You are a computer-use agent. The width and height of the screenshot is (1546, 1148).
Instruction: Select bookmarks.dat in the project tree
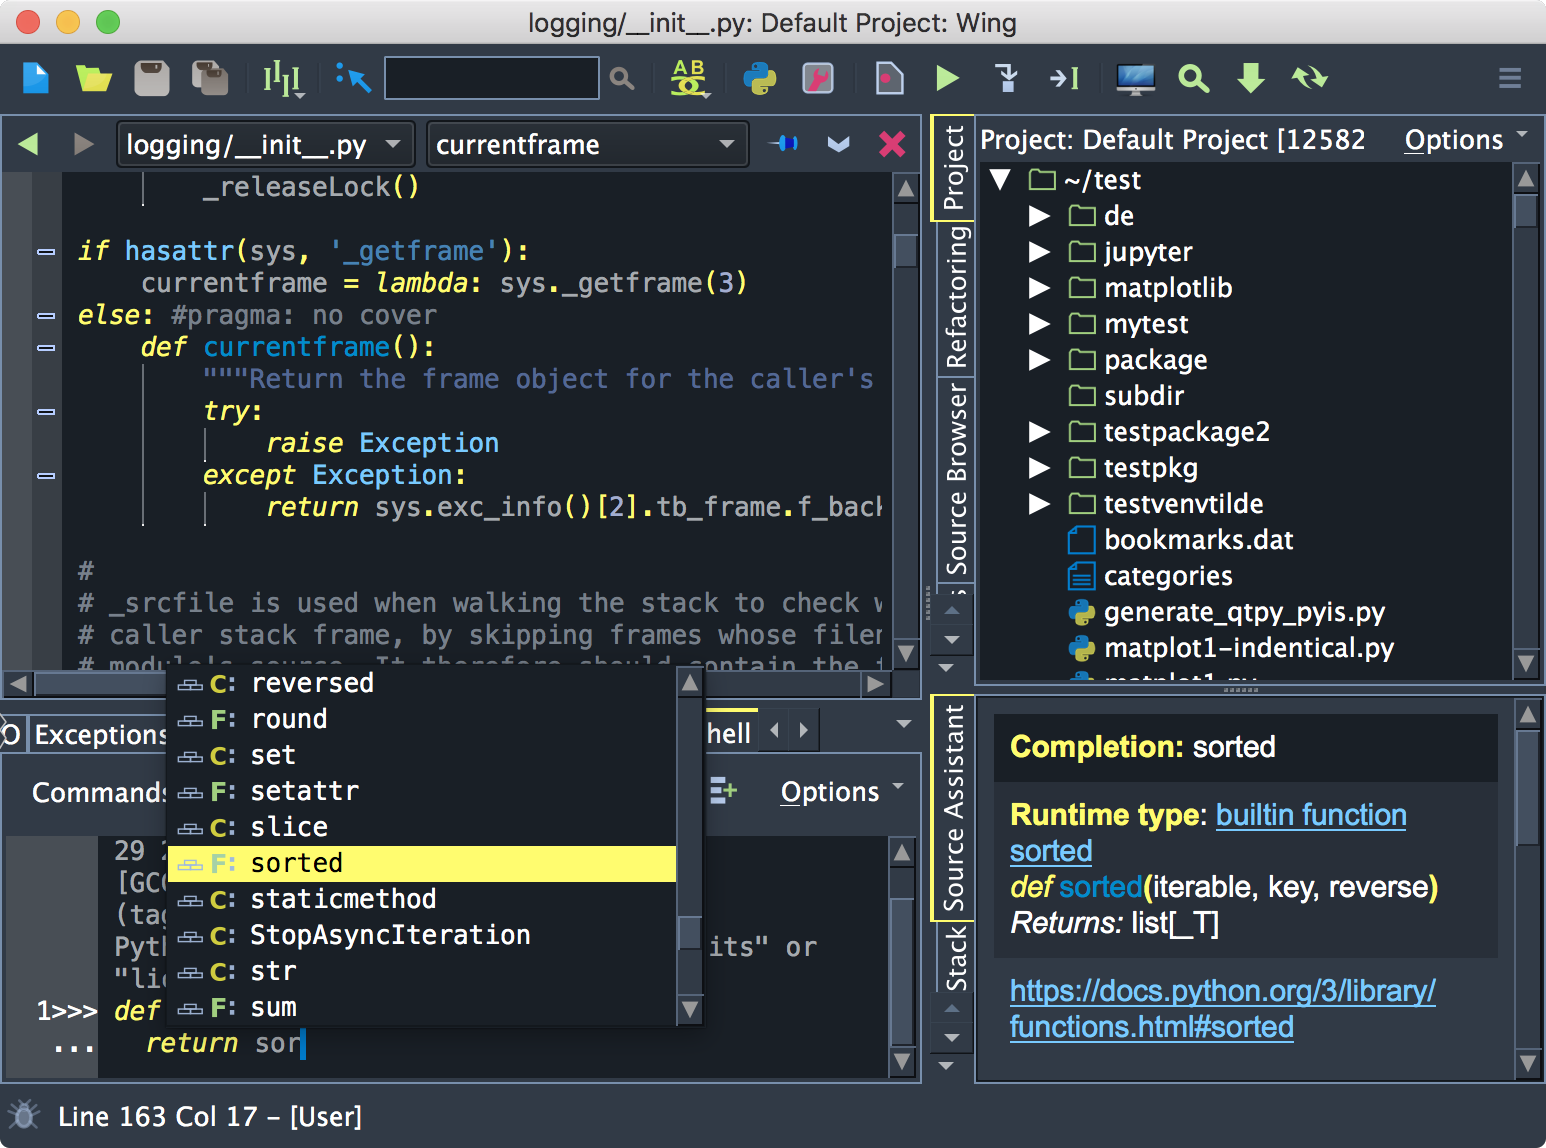pyautogui.click(x=1198, y=540)
